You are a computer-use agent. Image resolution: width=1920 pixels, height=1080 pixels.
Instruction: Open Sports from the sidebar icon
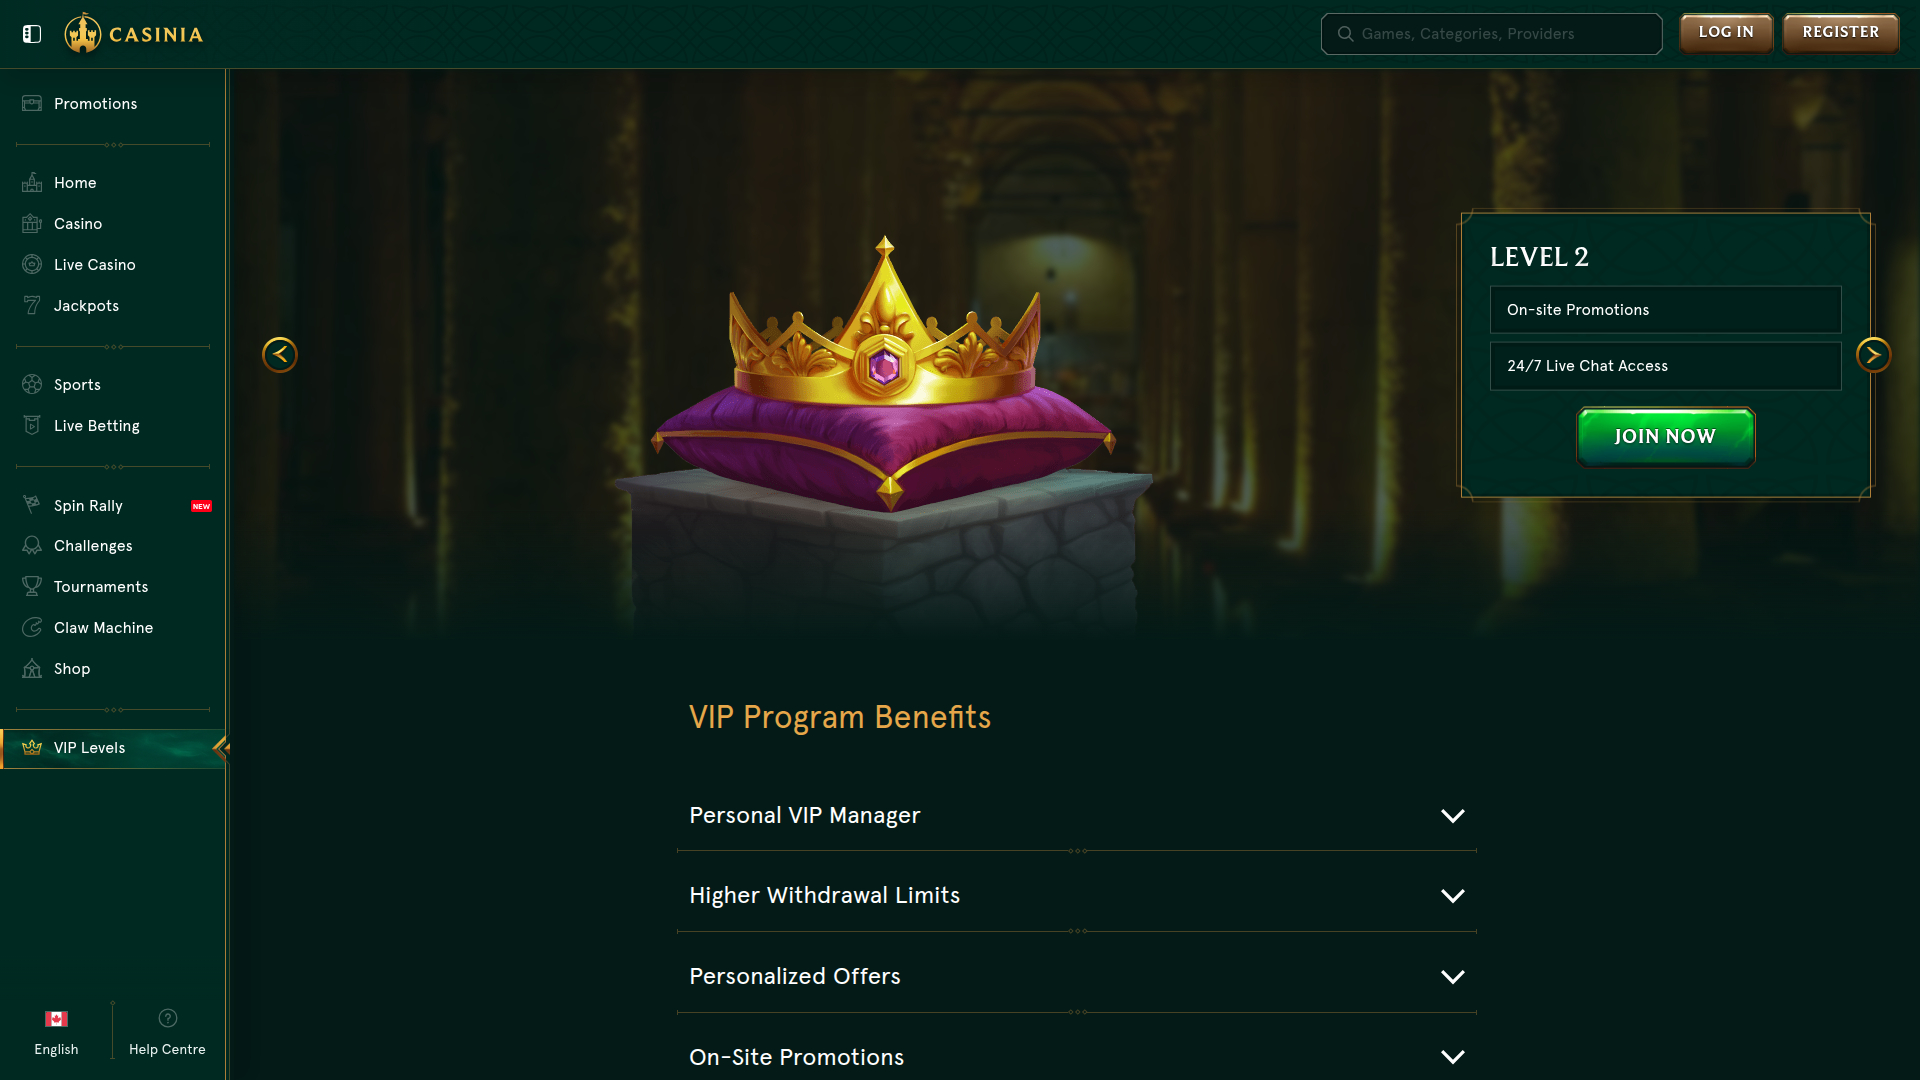[x=32, y=384]
